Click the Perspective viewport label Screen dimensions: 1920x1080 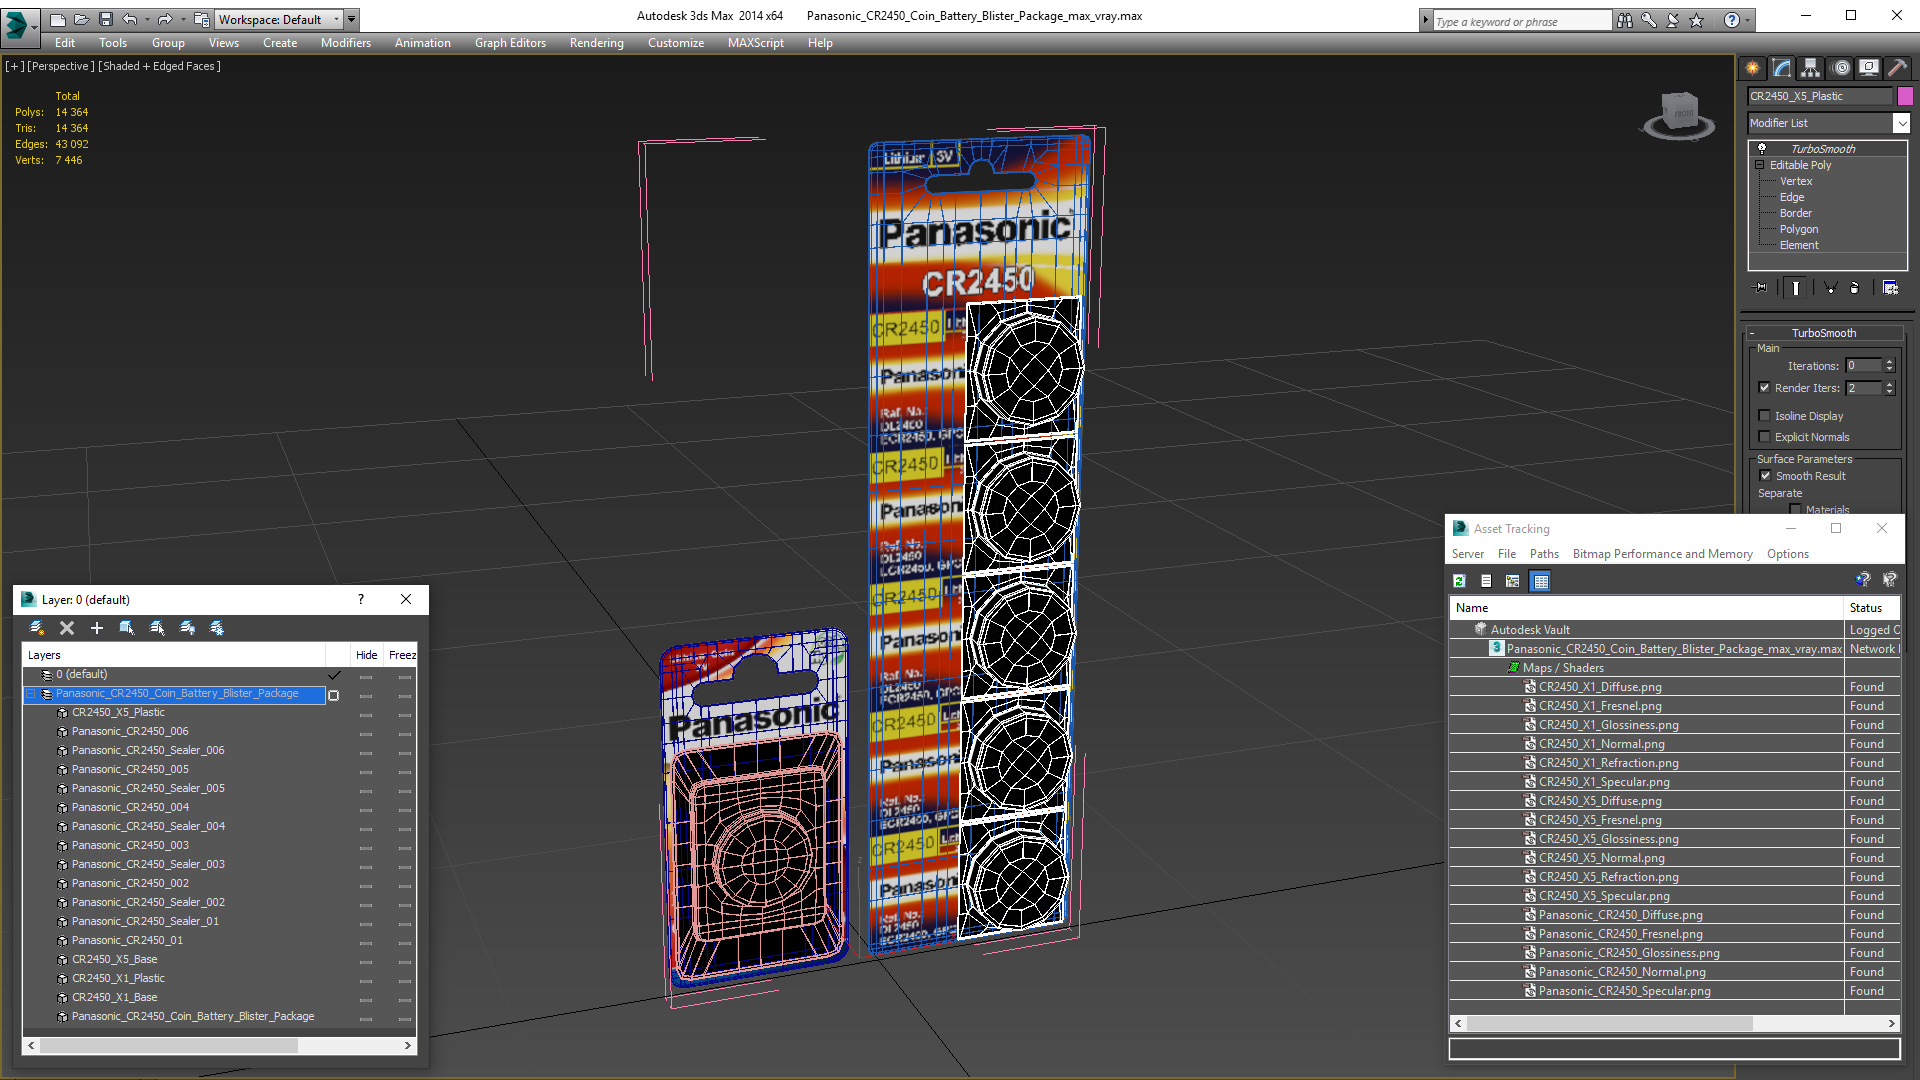click(x=61, y=66)
